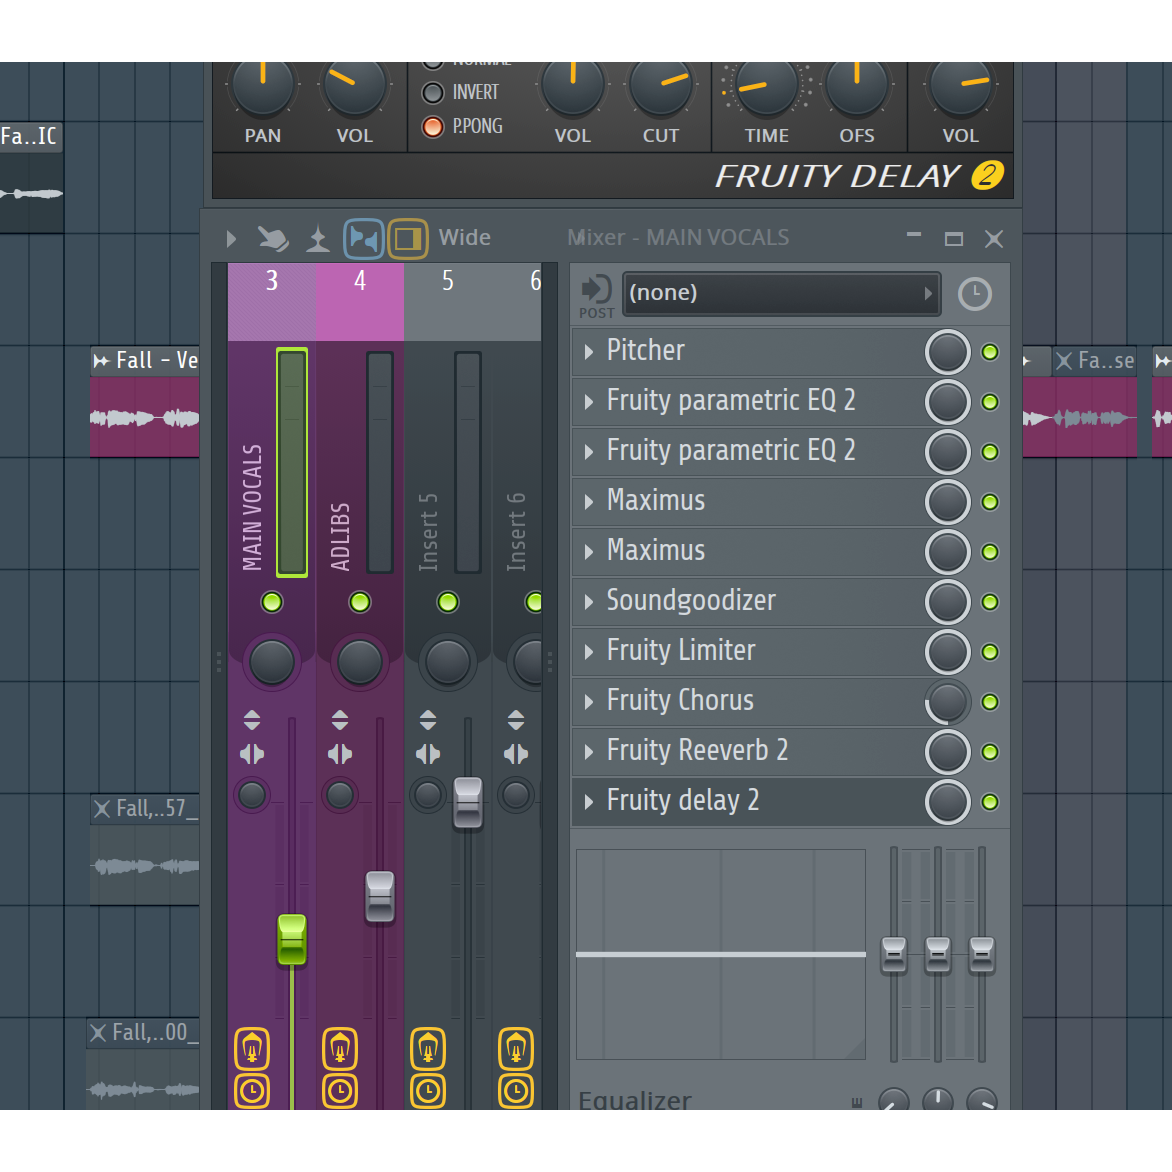Toggle the blue extra properties view icon

pos(363,239)
